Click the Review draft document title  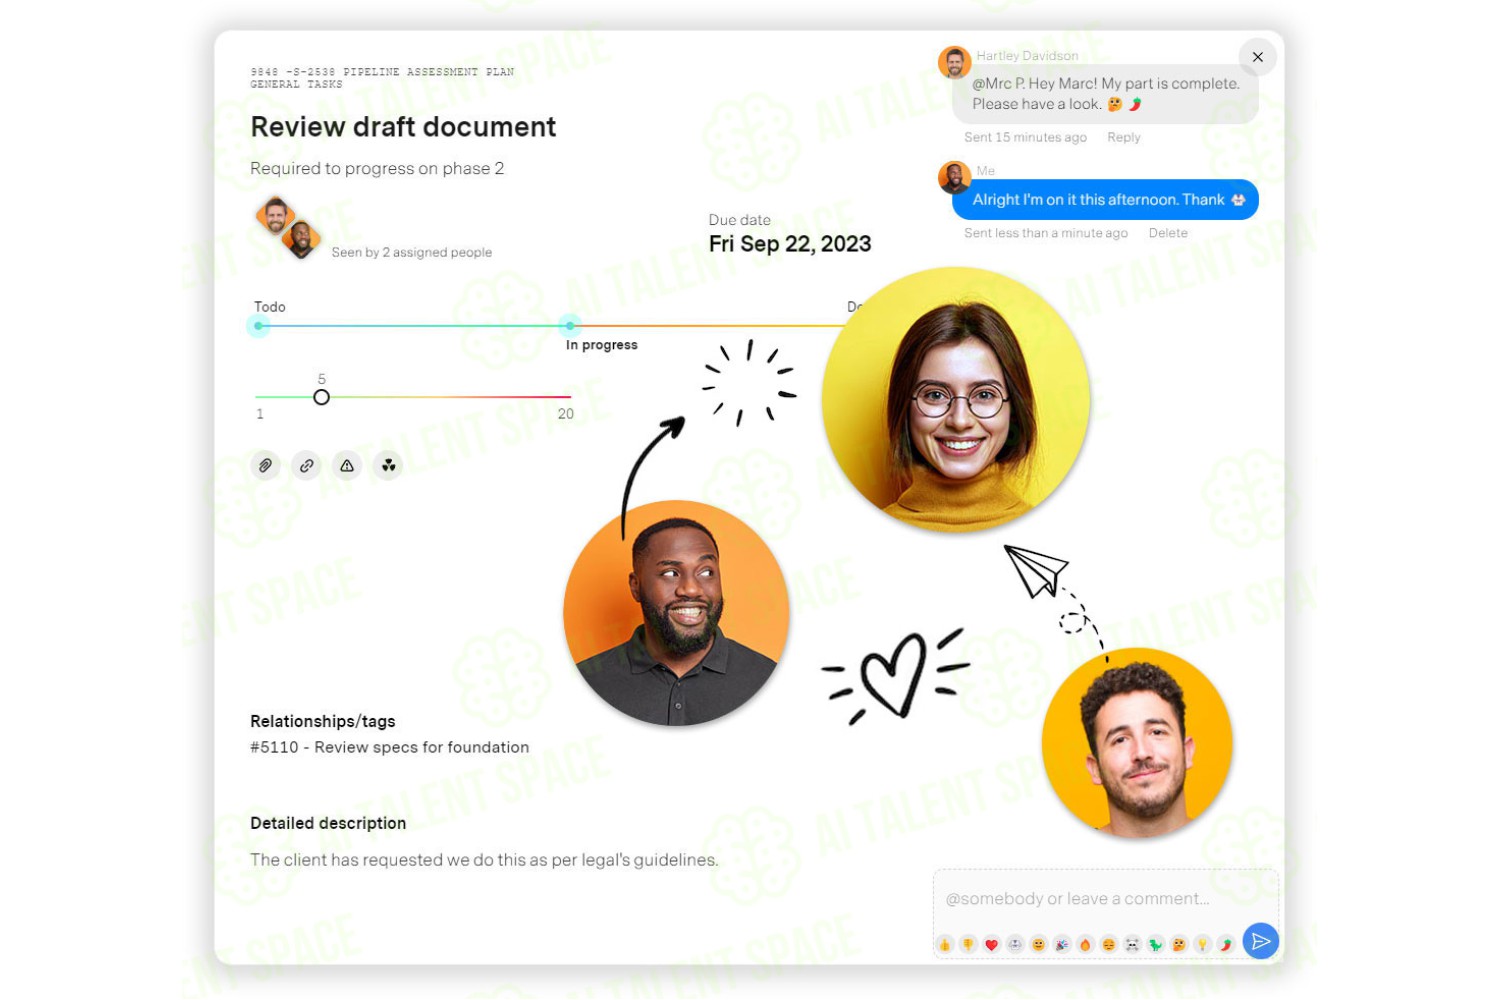click(403, 127)
